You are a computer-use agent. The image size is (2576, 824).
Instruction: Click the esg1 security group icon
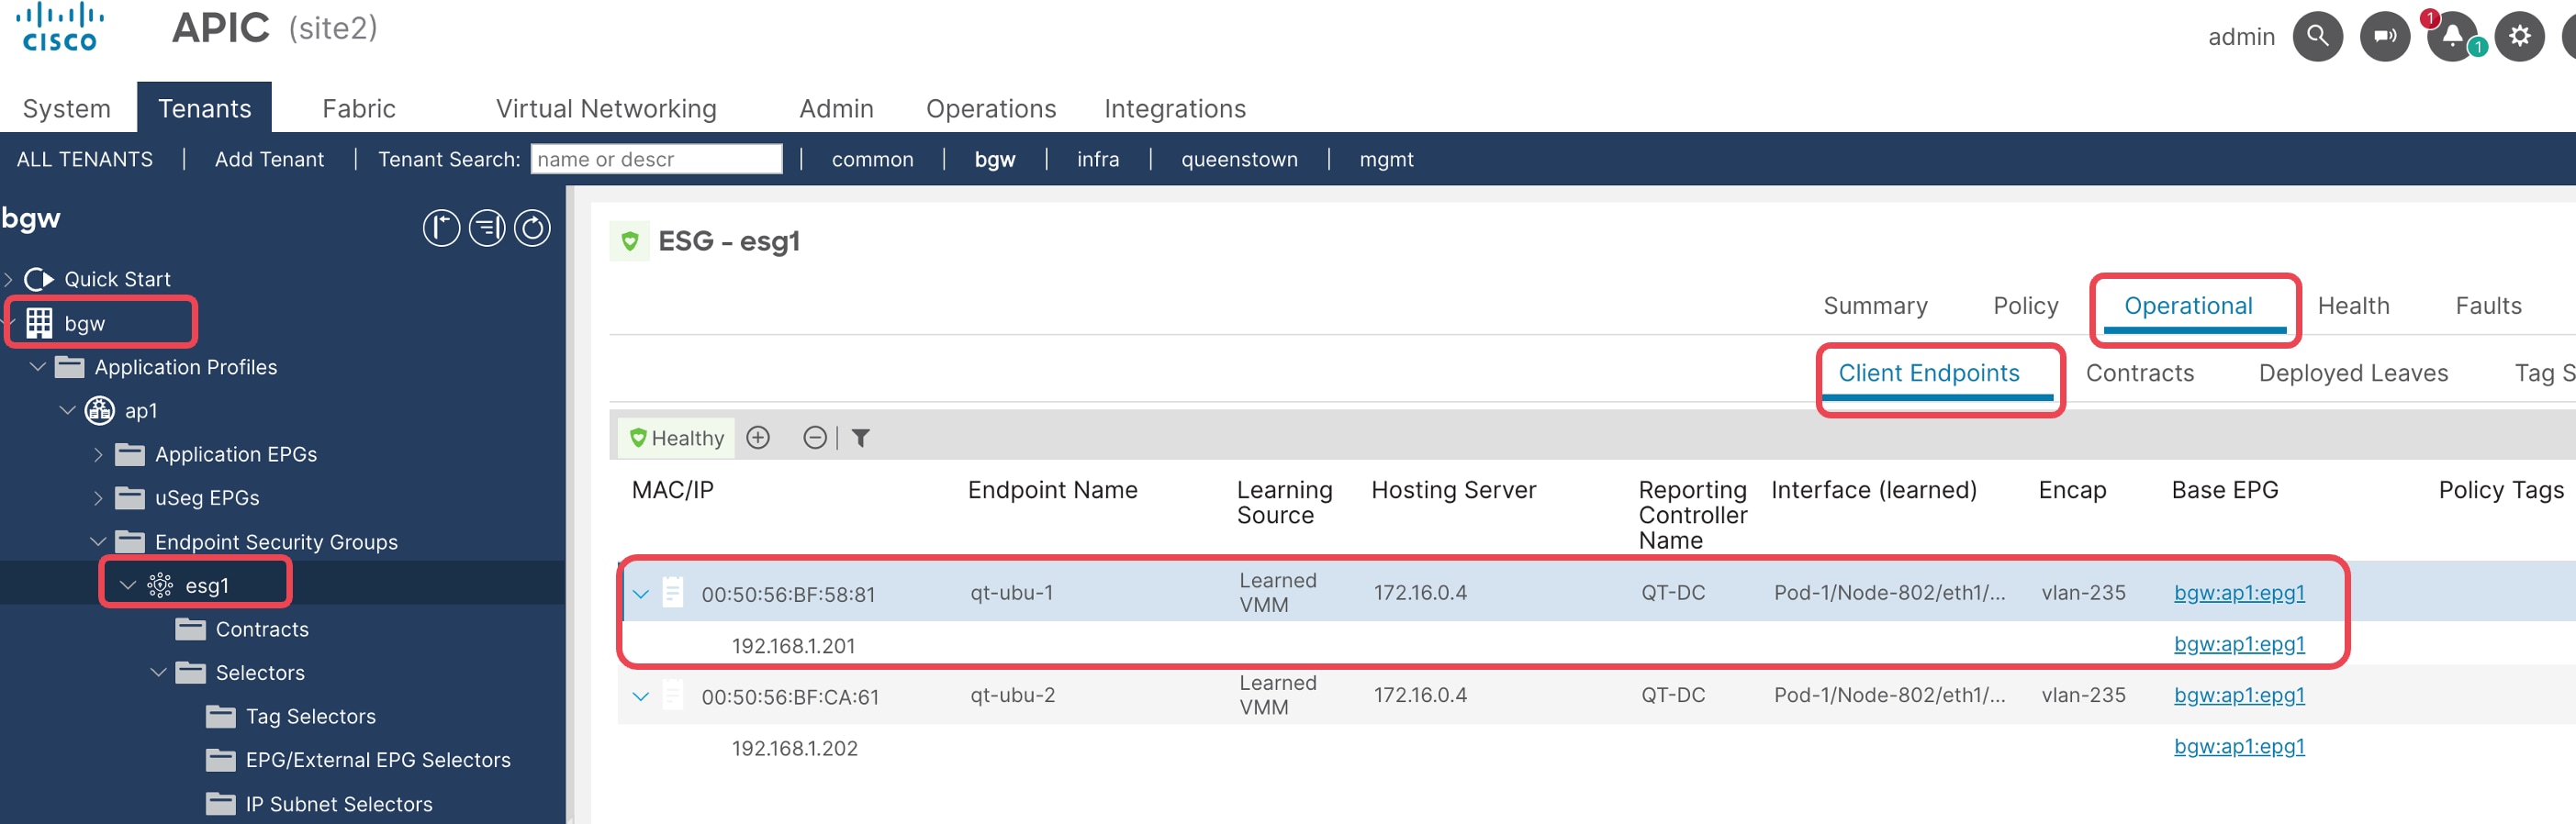tap(160, 585)
